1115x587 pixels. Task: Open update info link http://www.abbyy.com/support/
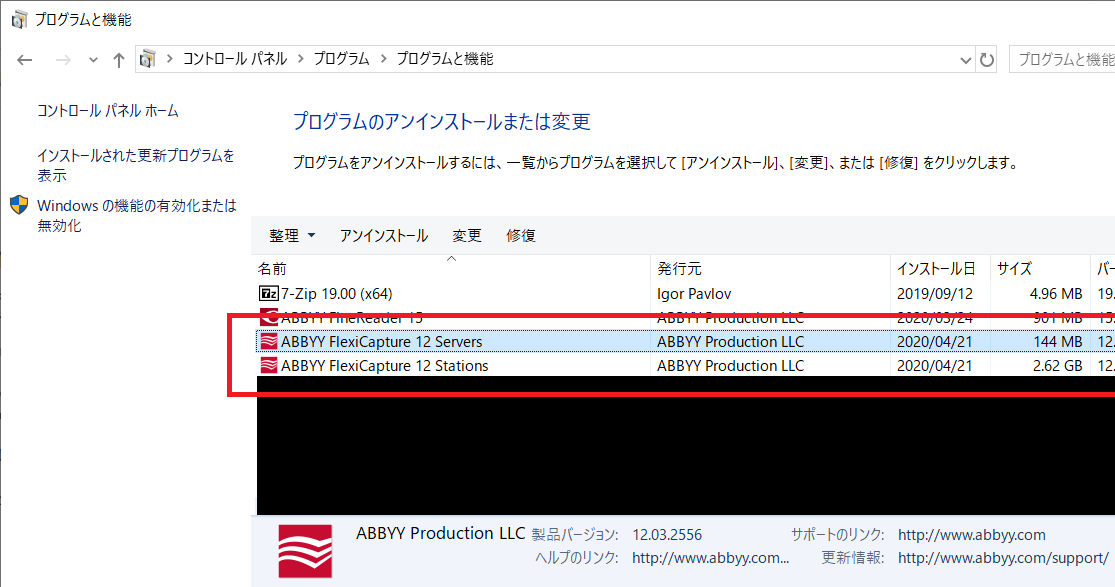pos(1003,558)
